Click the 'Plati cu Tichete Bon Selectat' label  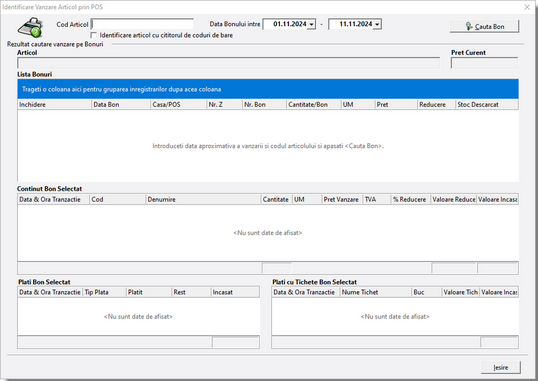pyautogui.click(x=315, y=282)
